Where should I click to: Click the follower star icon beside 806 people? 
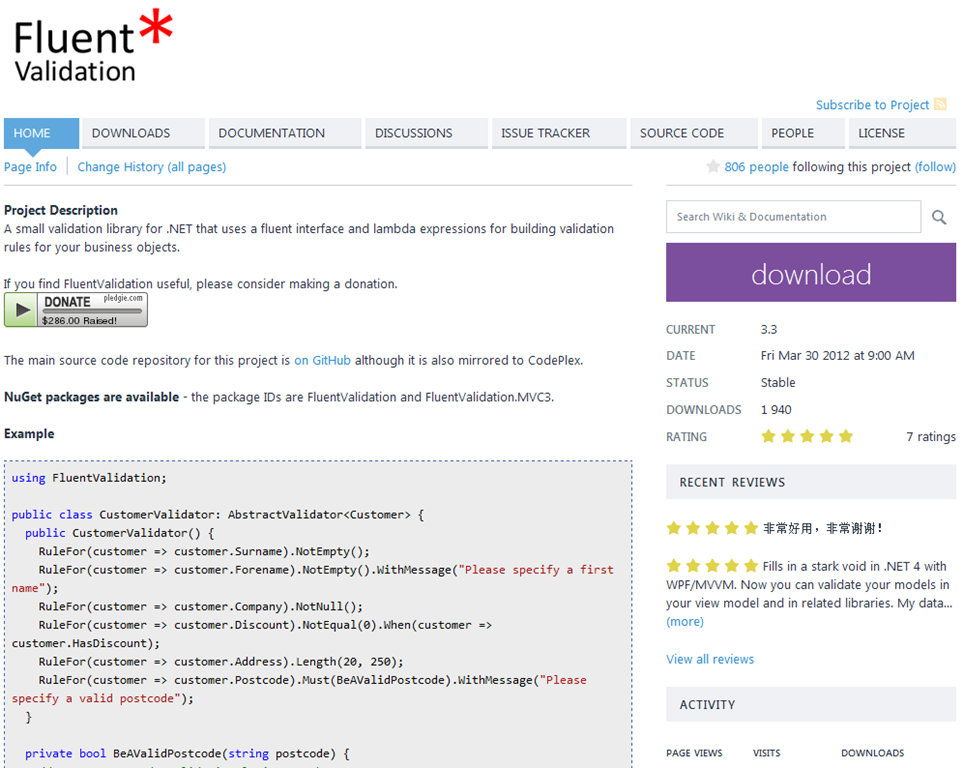(x=712, y=167)
